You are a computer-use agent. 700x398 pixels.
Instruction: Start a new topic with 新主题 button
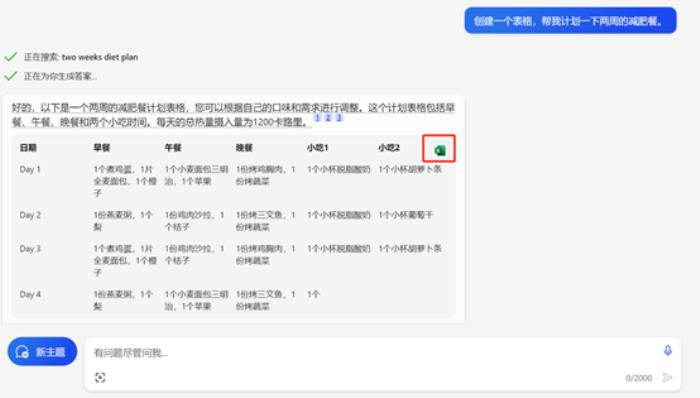coord(42,352)
